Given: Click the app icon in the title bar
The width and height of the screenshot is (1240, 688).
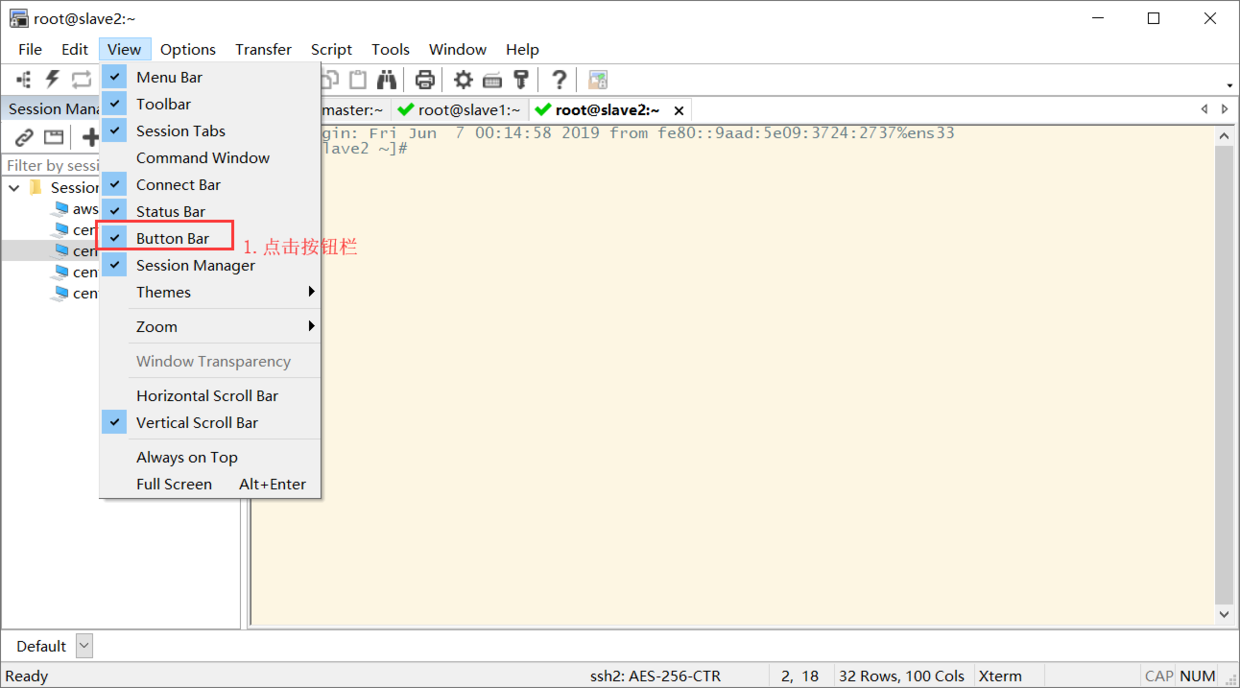Looking at the screenshot, I should (18, 18).
